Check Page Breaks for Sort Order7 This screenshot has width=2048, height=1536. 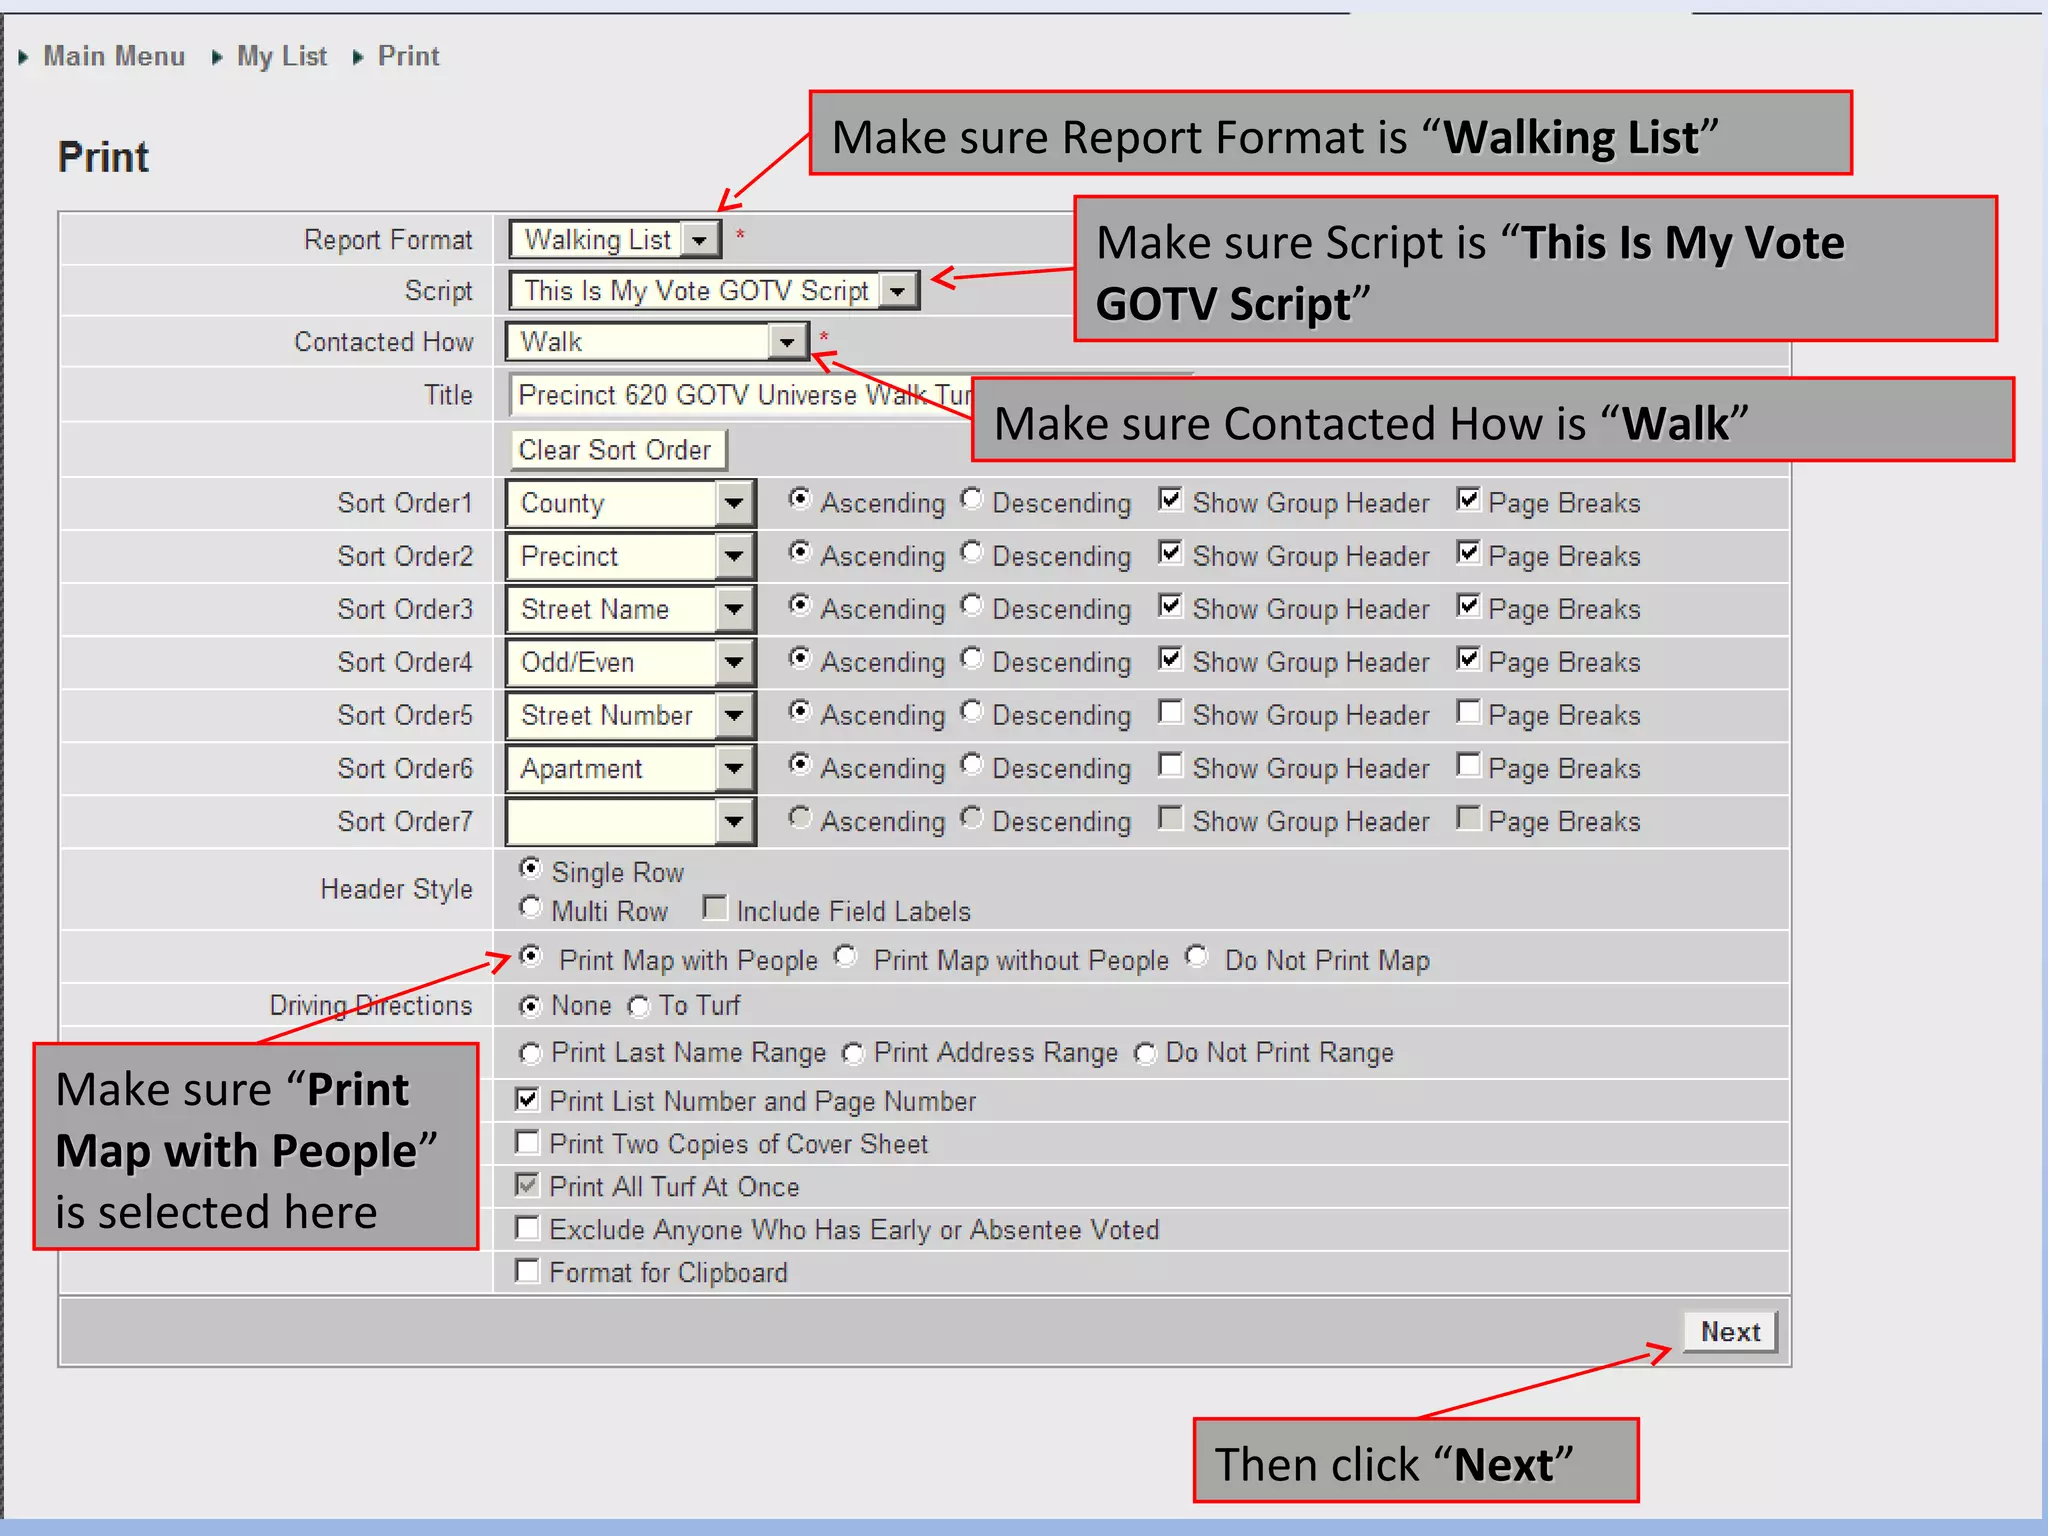pos(1468,817)
